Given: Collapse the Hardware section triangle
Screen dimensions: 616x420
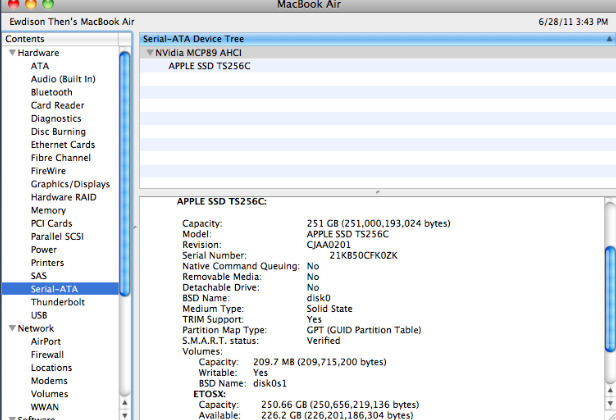Looking at the screenshot, I should pyautogui.click(x=12, y=52).
